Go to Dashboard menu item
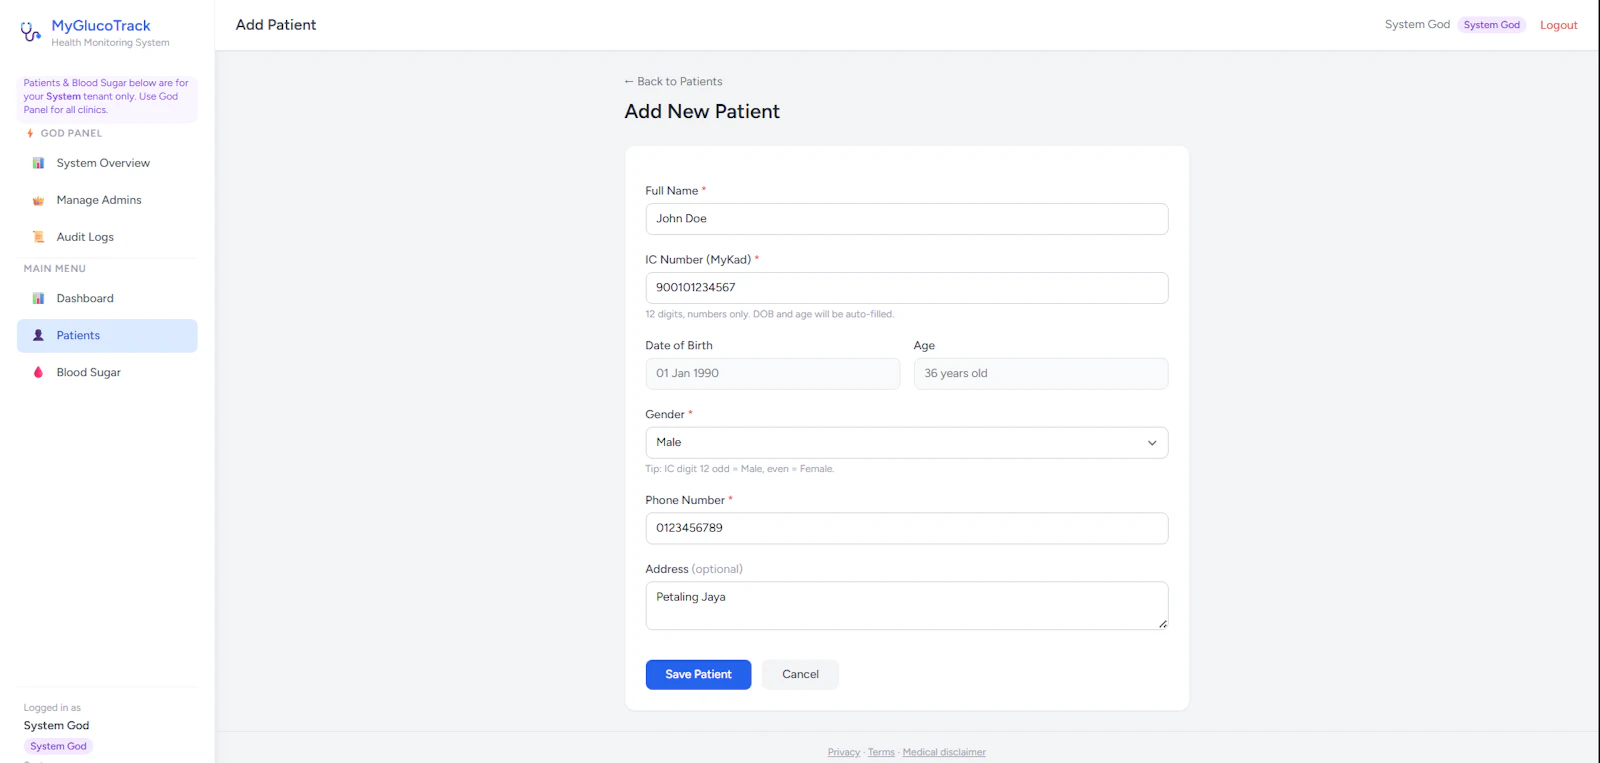 pyautogui.click(x=107, y=298)
